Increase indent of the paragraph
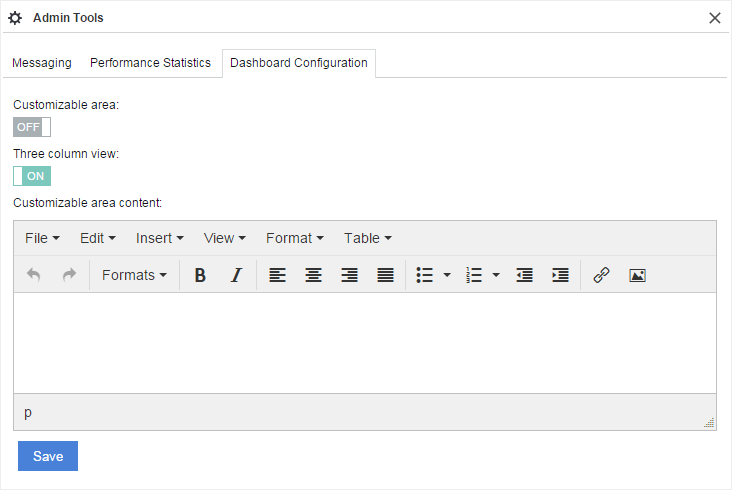The image size is (732, 490). 561,275
